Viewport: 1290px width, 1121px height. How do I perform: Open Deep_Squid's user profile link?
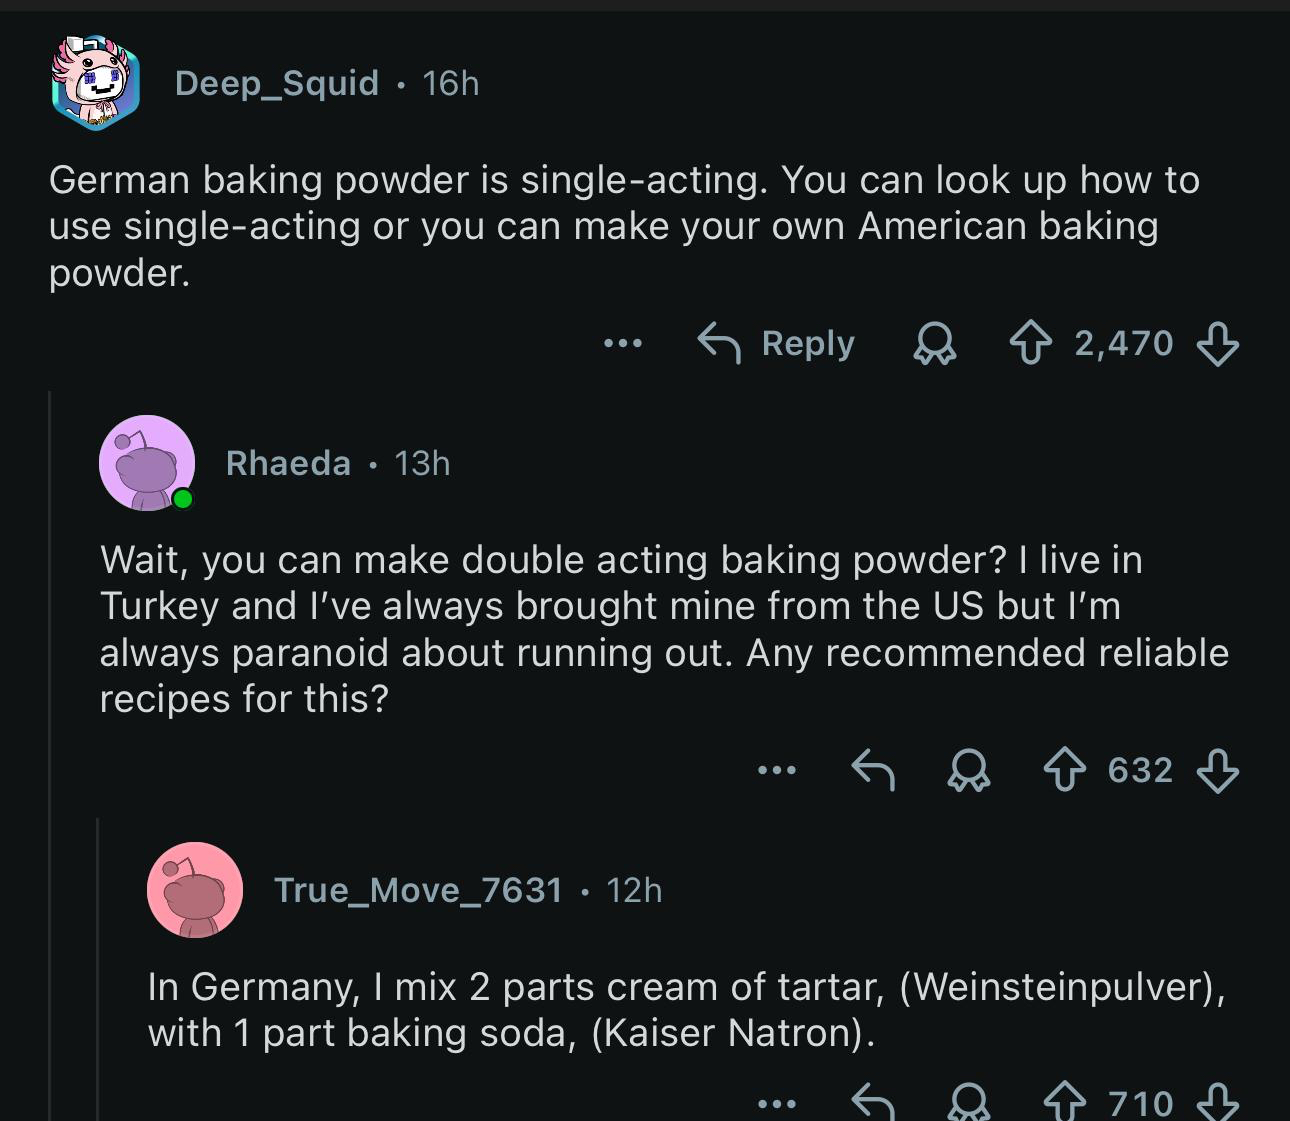(x=277, y=83)
